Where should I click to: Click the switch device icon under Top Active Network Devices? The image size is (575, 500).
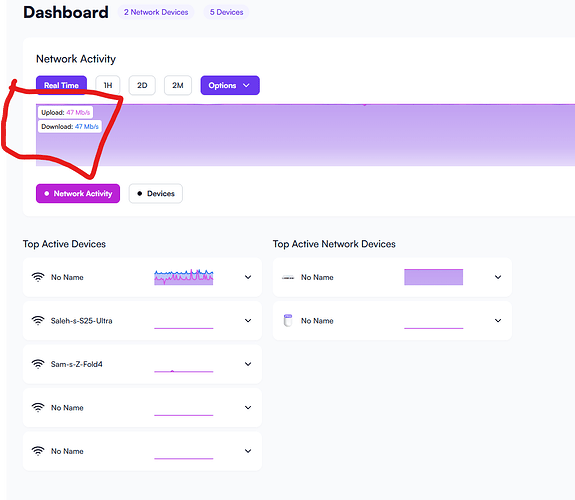(x=288, y=278)
